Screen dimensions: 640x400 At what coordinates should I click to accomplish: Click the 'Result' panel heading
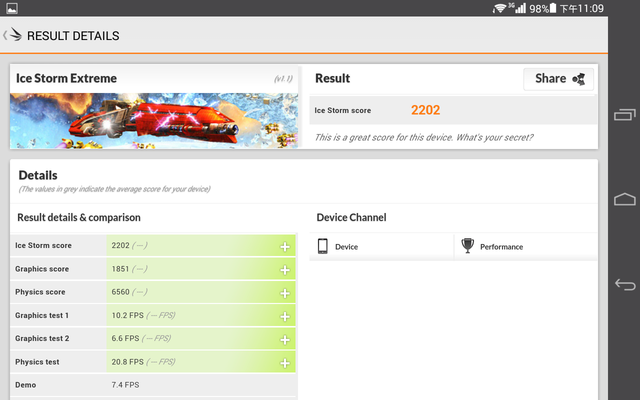332,78
